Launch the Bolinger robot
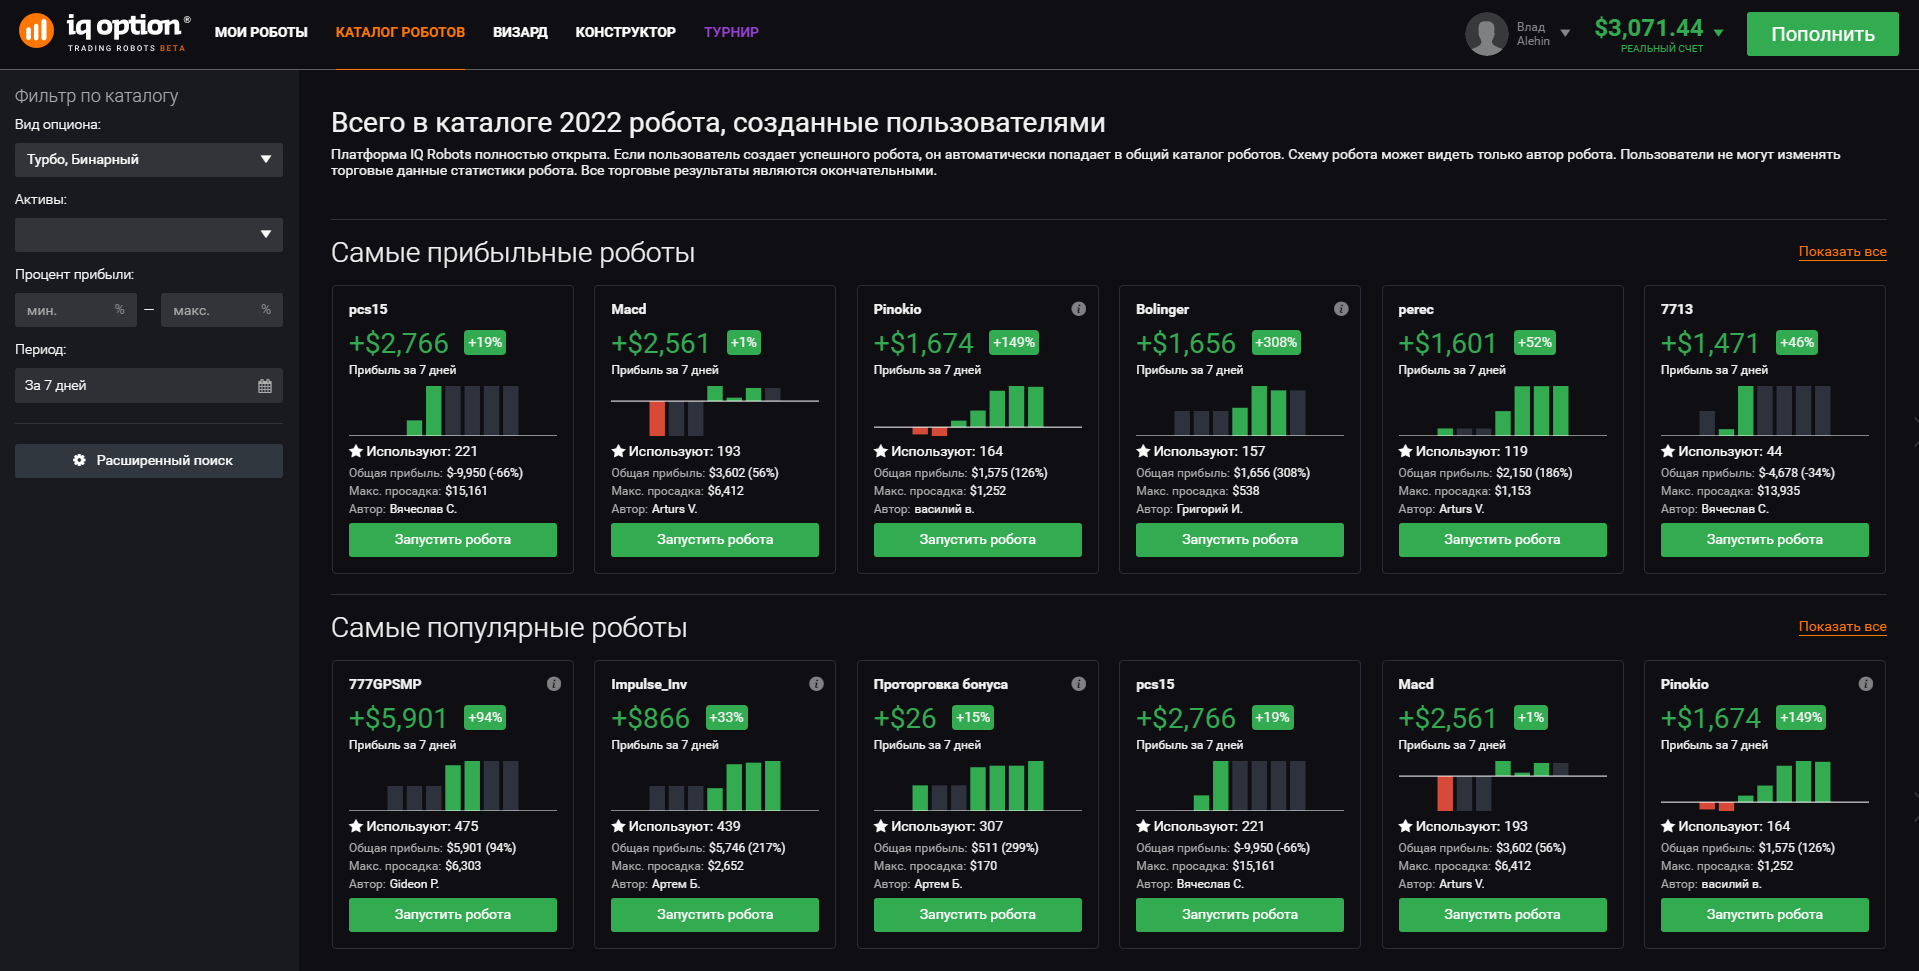This screenshot has height=971, width=1919. 1240,540
